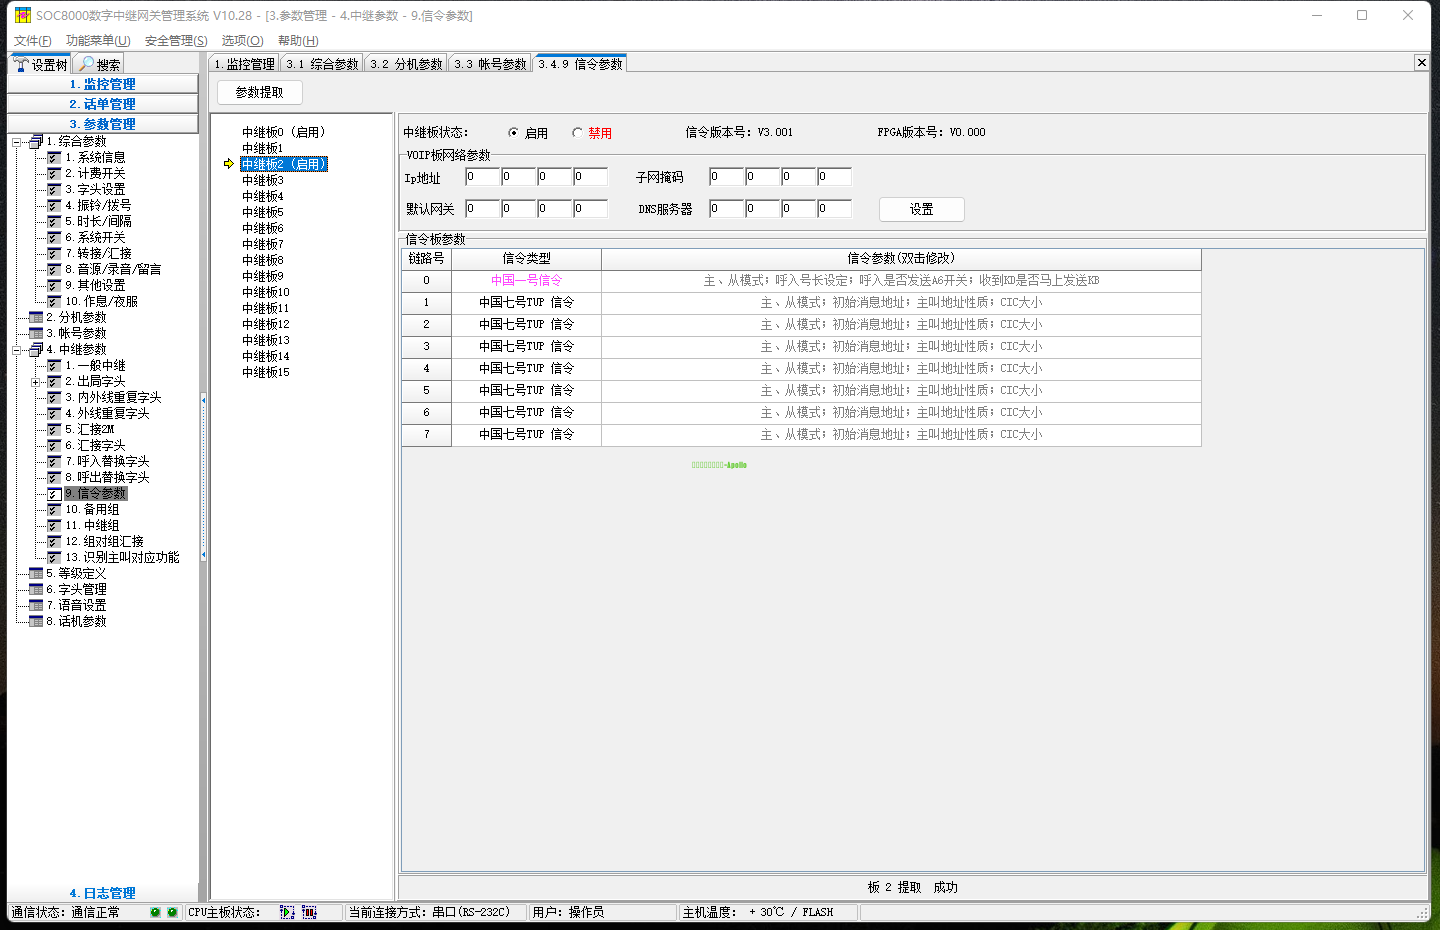This screenshot has height=930, width=1440.
Task: Switch to the 3.2 分机参数 tab
Action: point(406,64)
